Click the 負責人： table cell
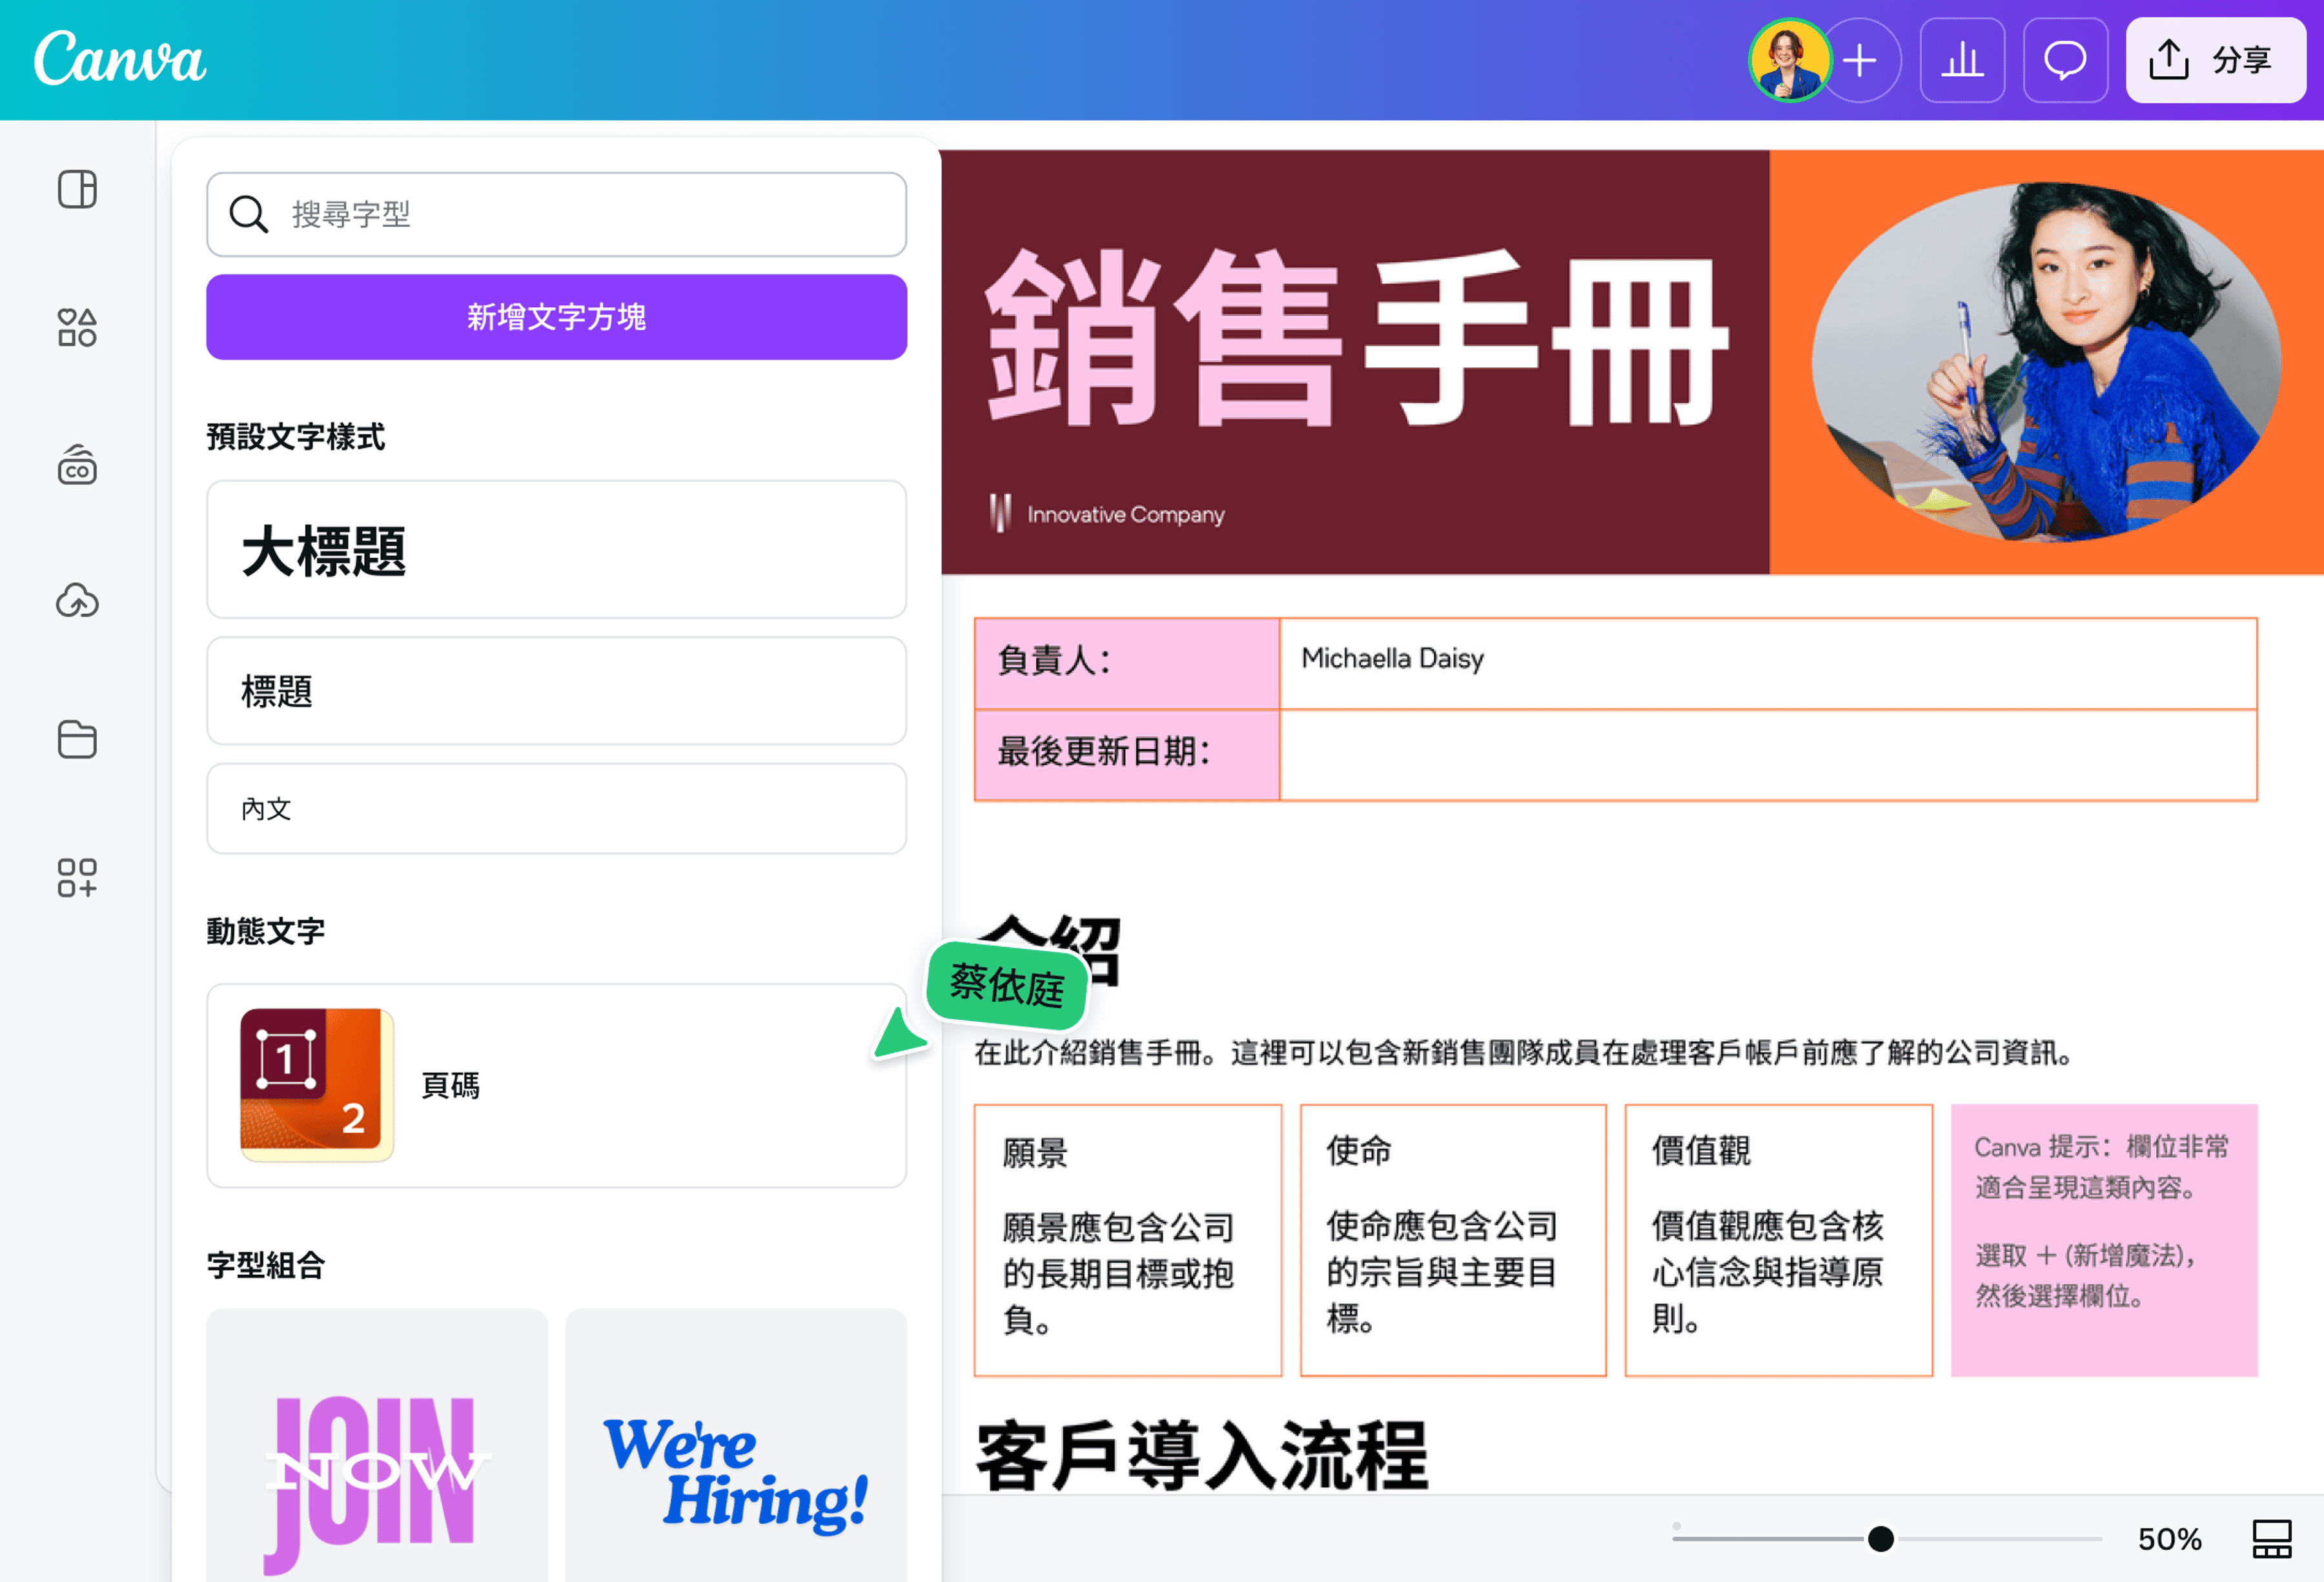This screenshot has width=2324, height=1582. pos(1127,663)
